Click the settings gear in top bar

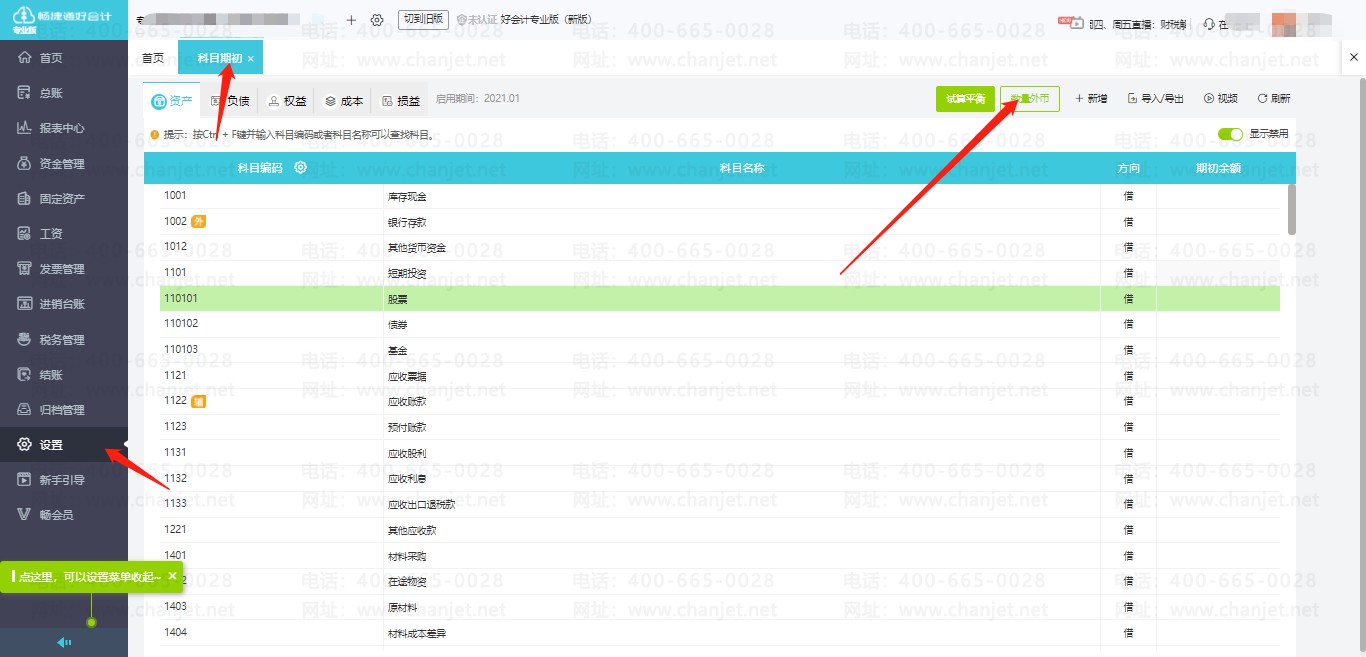point(377,20)
